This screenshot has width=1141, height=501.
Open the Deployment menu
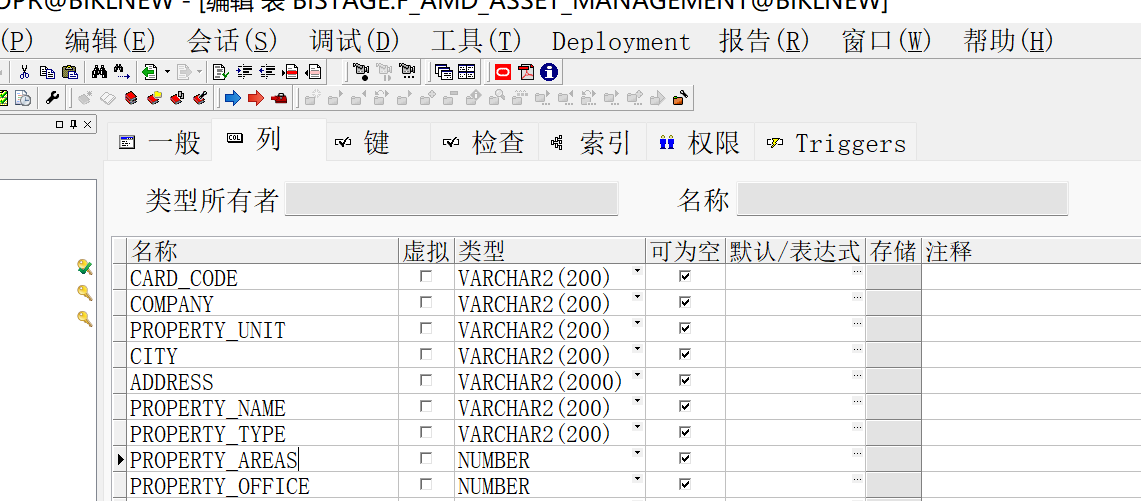(621, 42)
